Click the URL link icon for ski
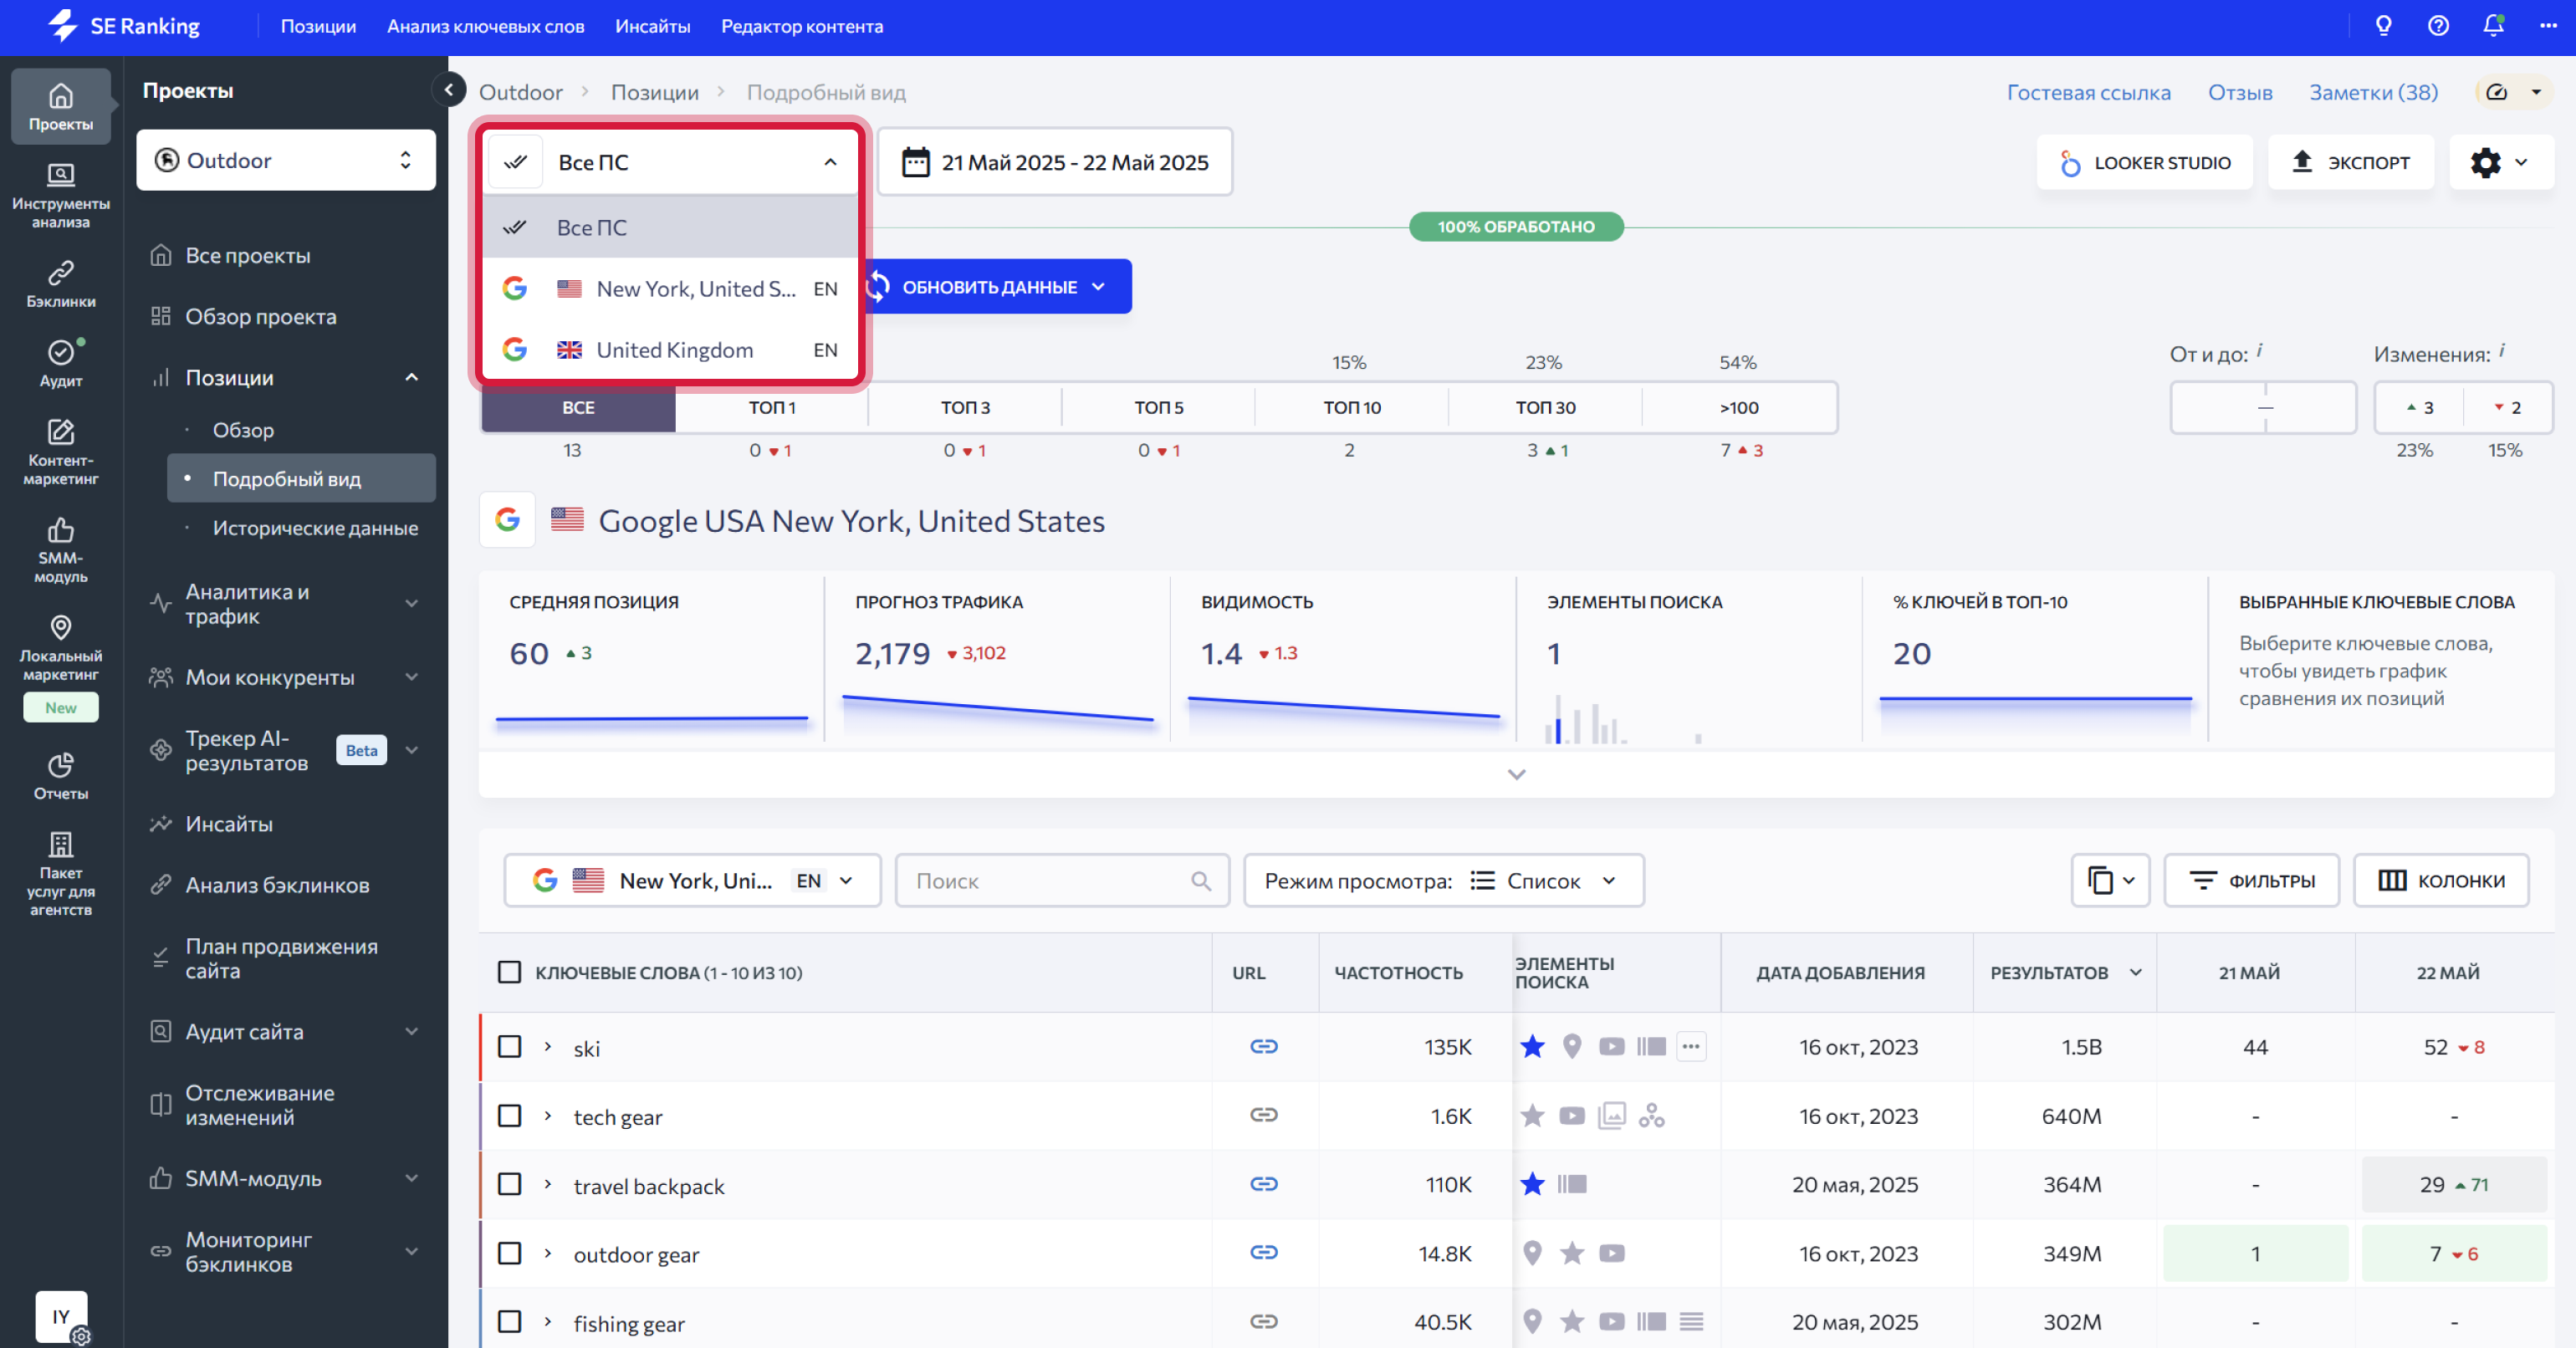This screenshot has width=2576, height=1348. (x=1264, y=1046)
